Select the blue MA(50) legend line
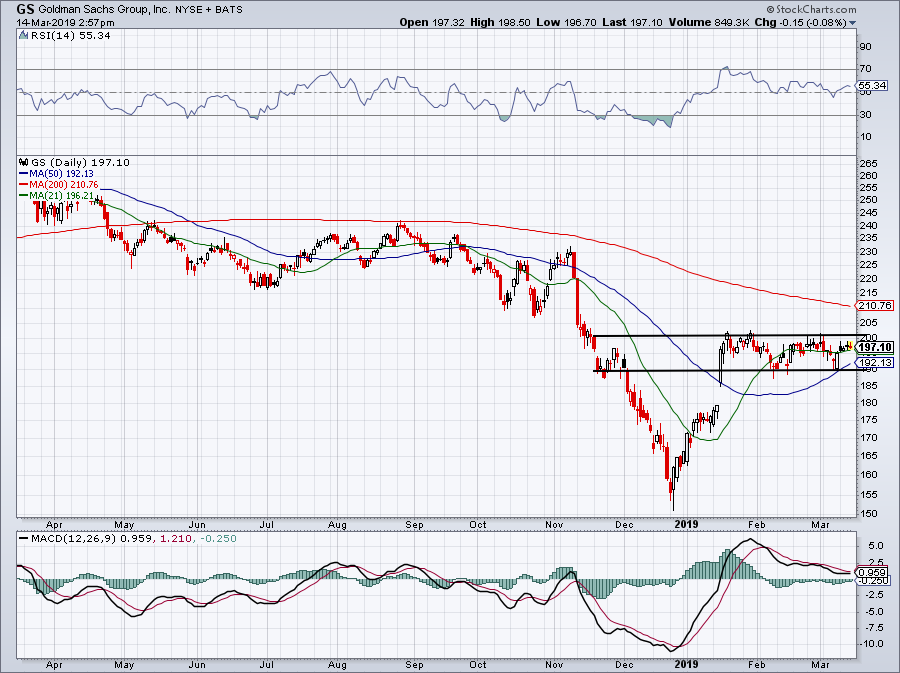Image resolution: width=900 pixels, height=673 pixels. 24,174
